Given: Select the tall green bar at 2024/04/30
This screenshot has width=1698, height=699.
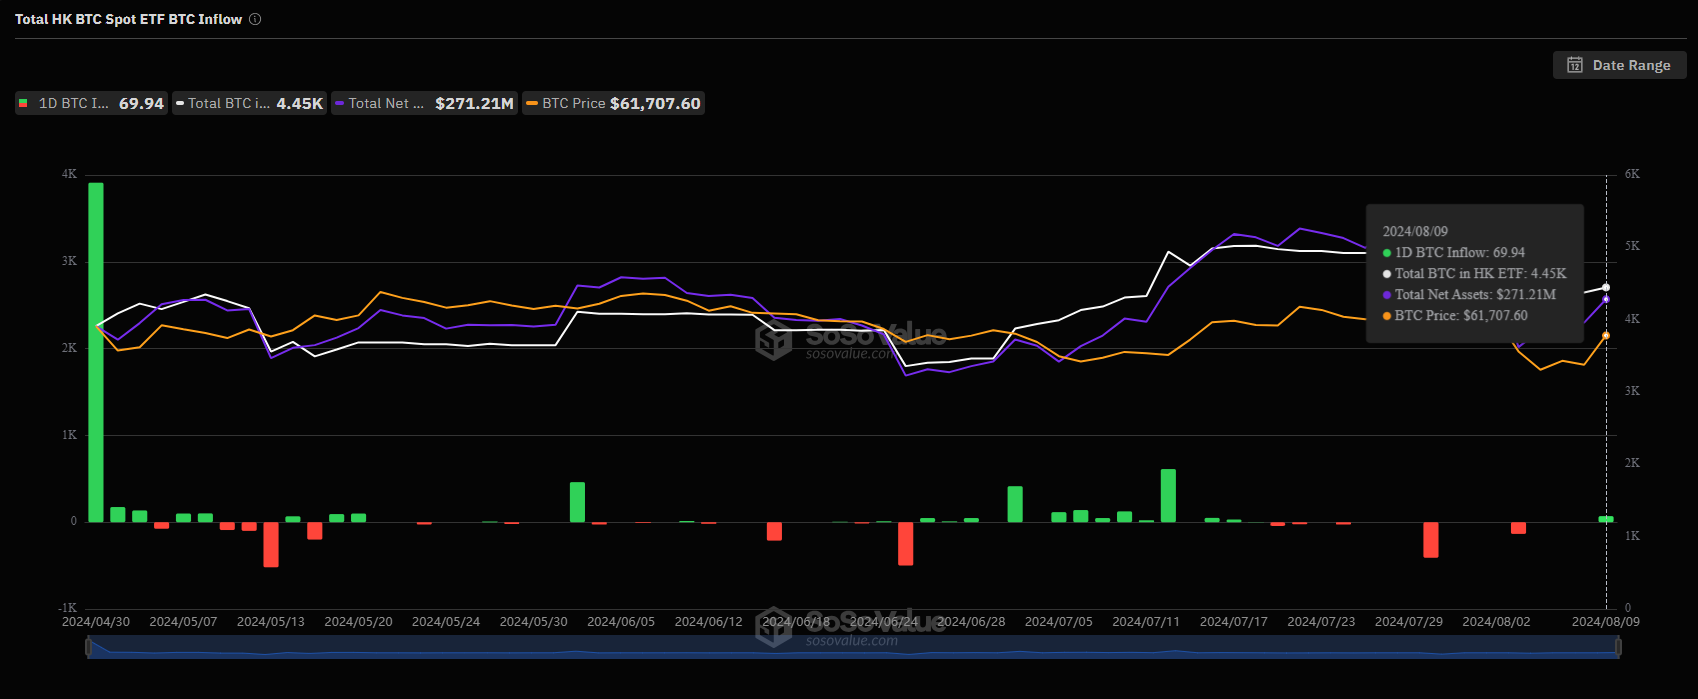Looking at the screenshot, I should [96, 352].
